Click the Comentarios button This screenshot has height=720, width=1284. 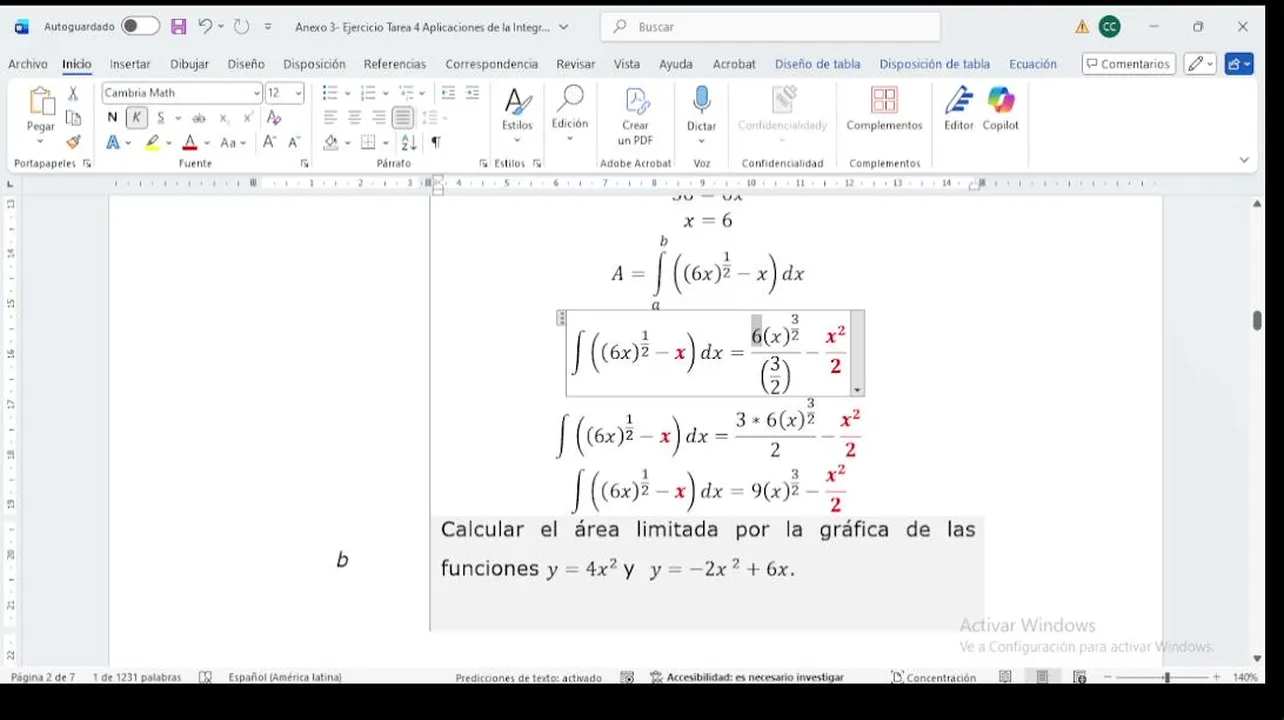(1129, 64)
